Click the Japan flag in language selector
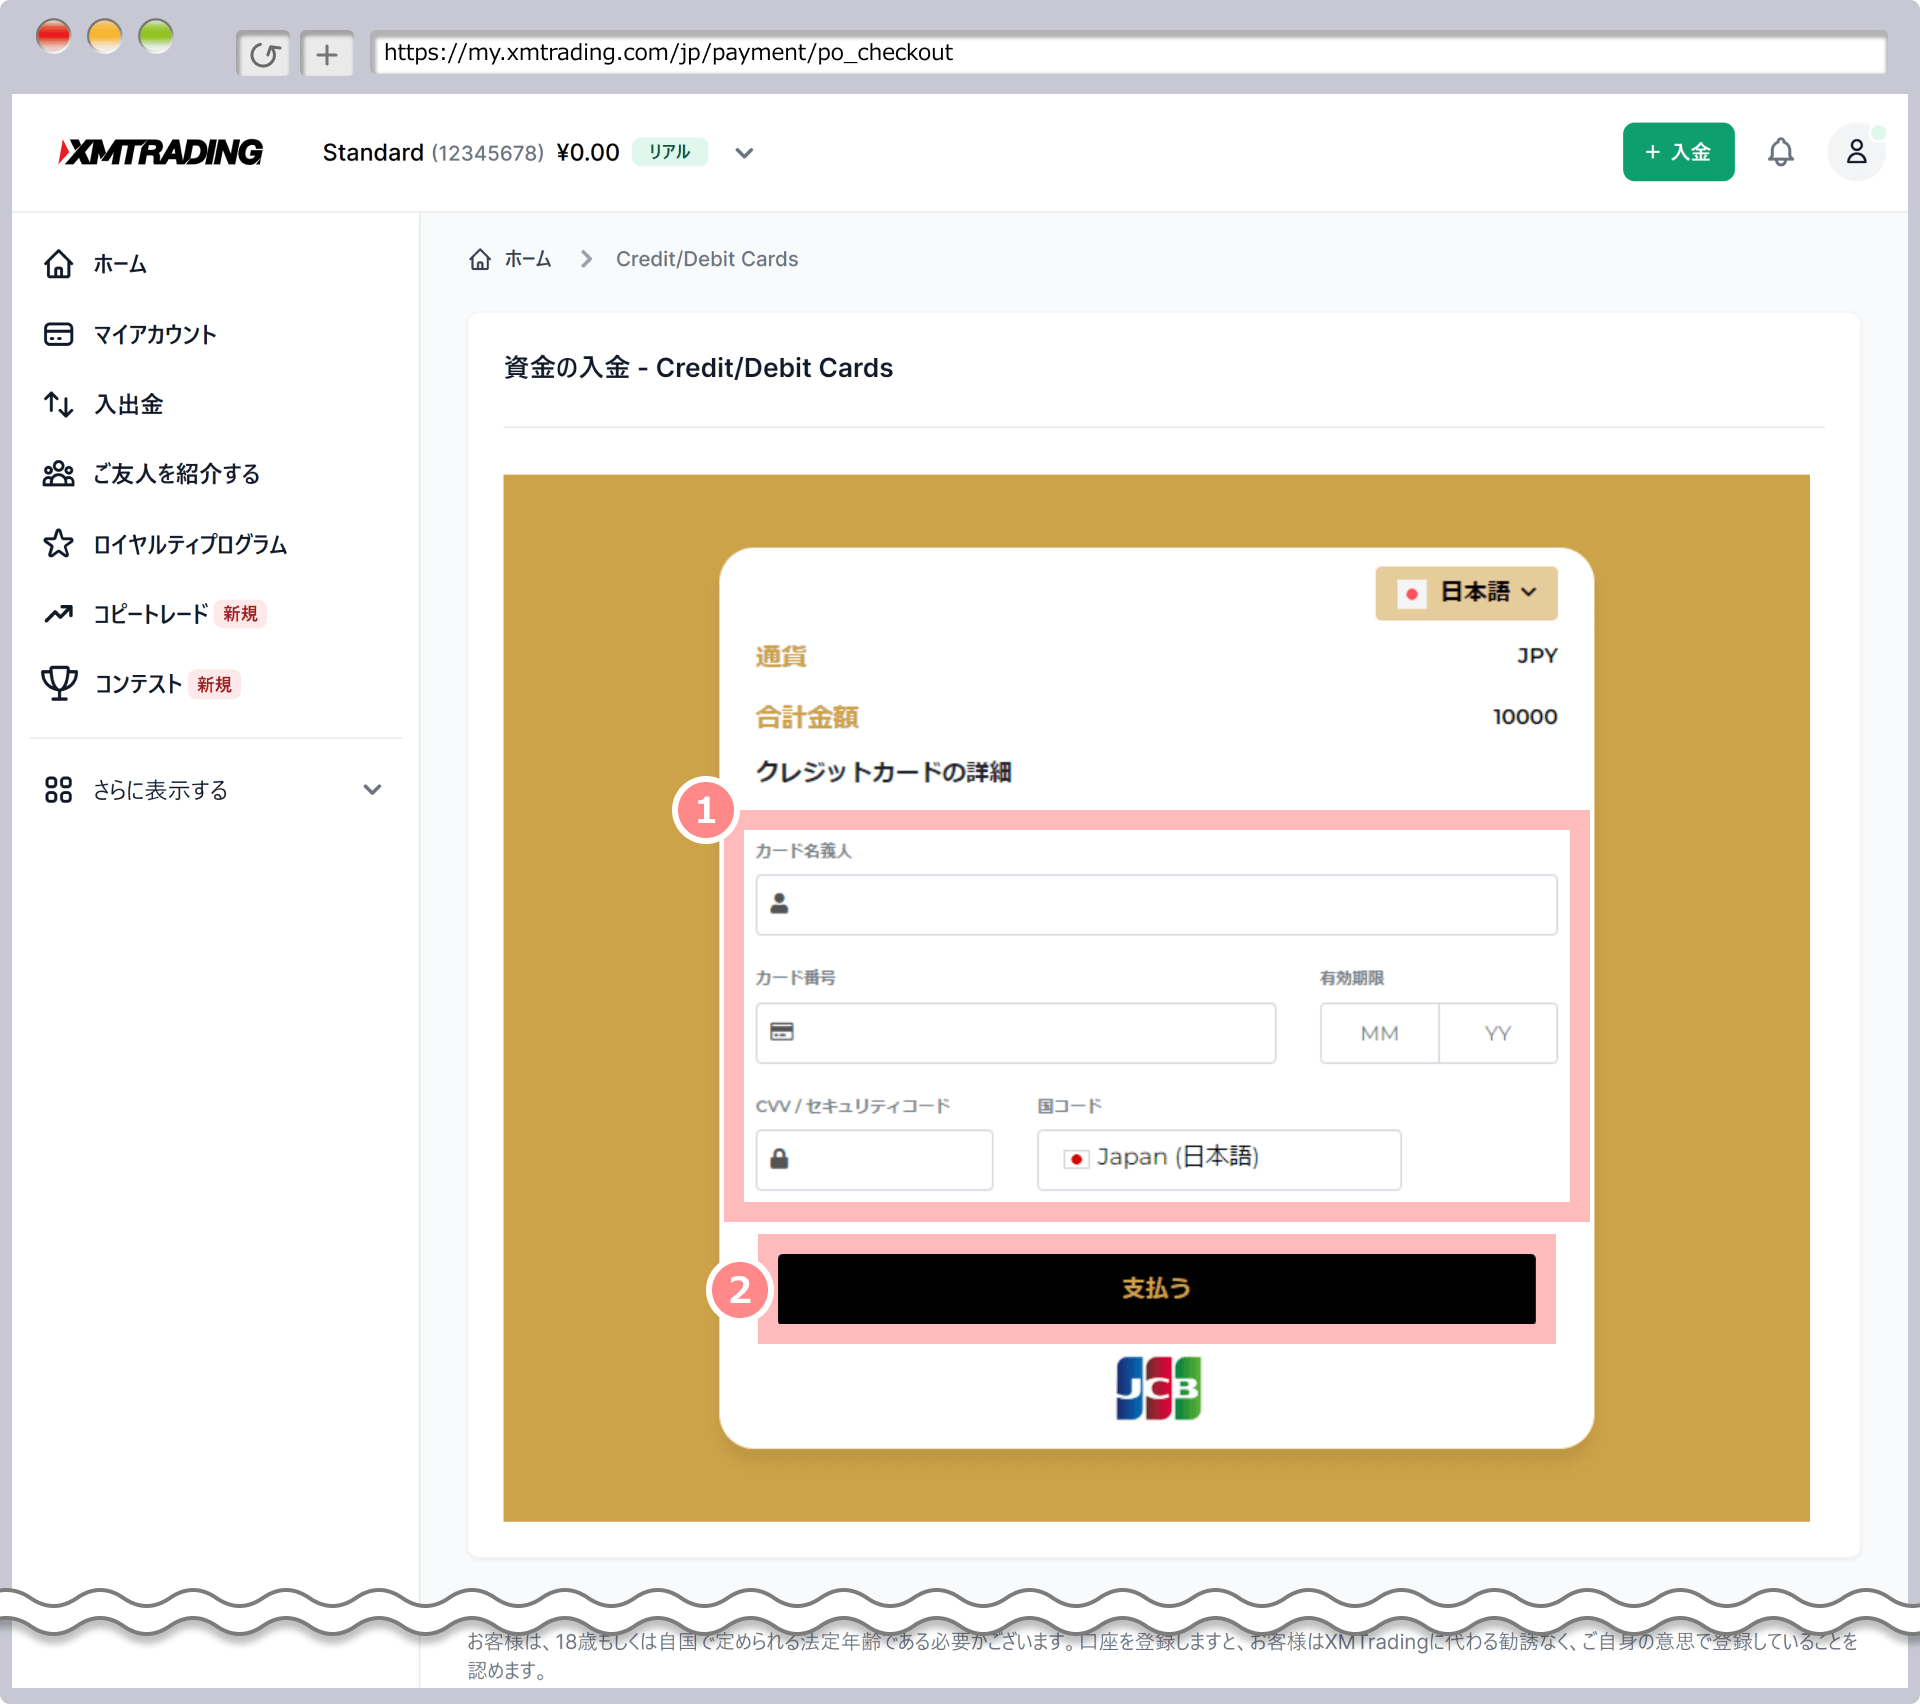Screen dimensions: 1920x1704 1411,593
